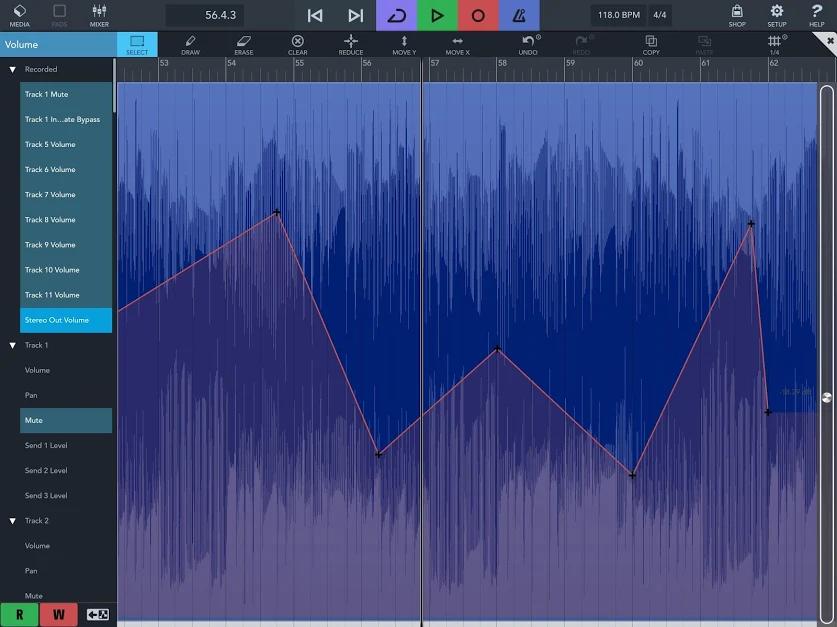Screen dimensions: 837x627
Task: Toggle automation Write button W
Action: 59,614
